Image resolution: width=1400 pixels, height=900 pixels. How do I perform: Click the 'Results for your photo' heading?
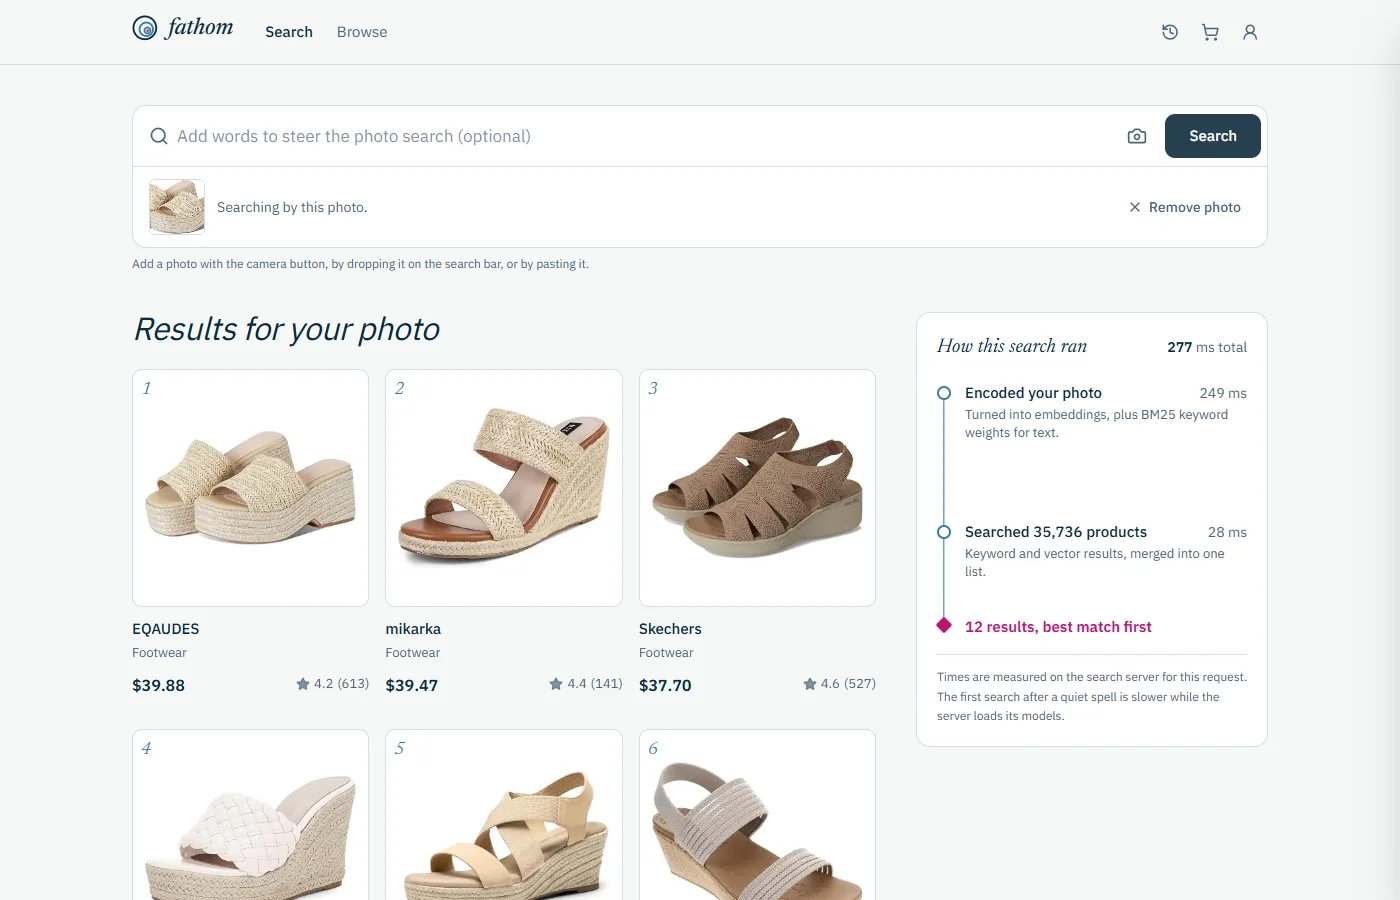(287, 329)
